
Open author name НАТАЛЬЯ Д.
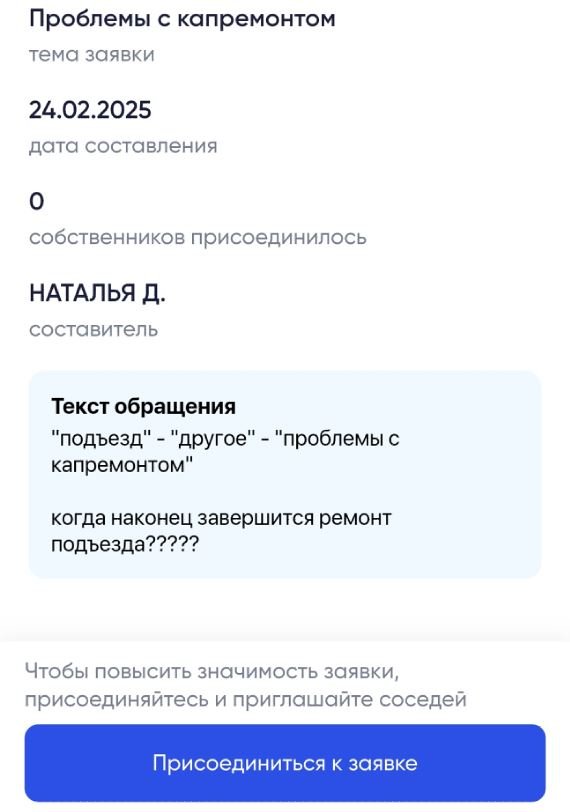point(97,293)
